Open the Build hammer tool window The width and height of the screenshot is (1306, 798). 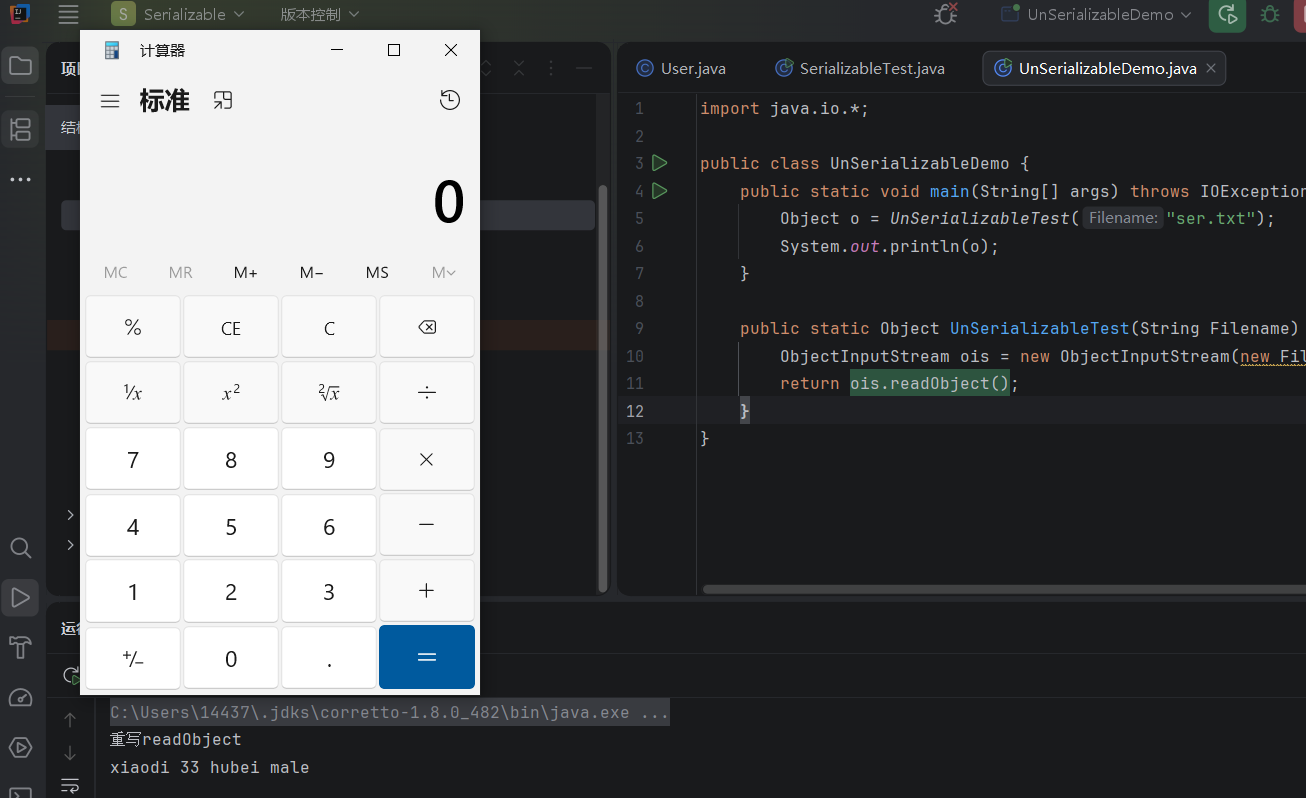point(20,648)
